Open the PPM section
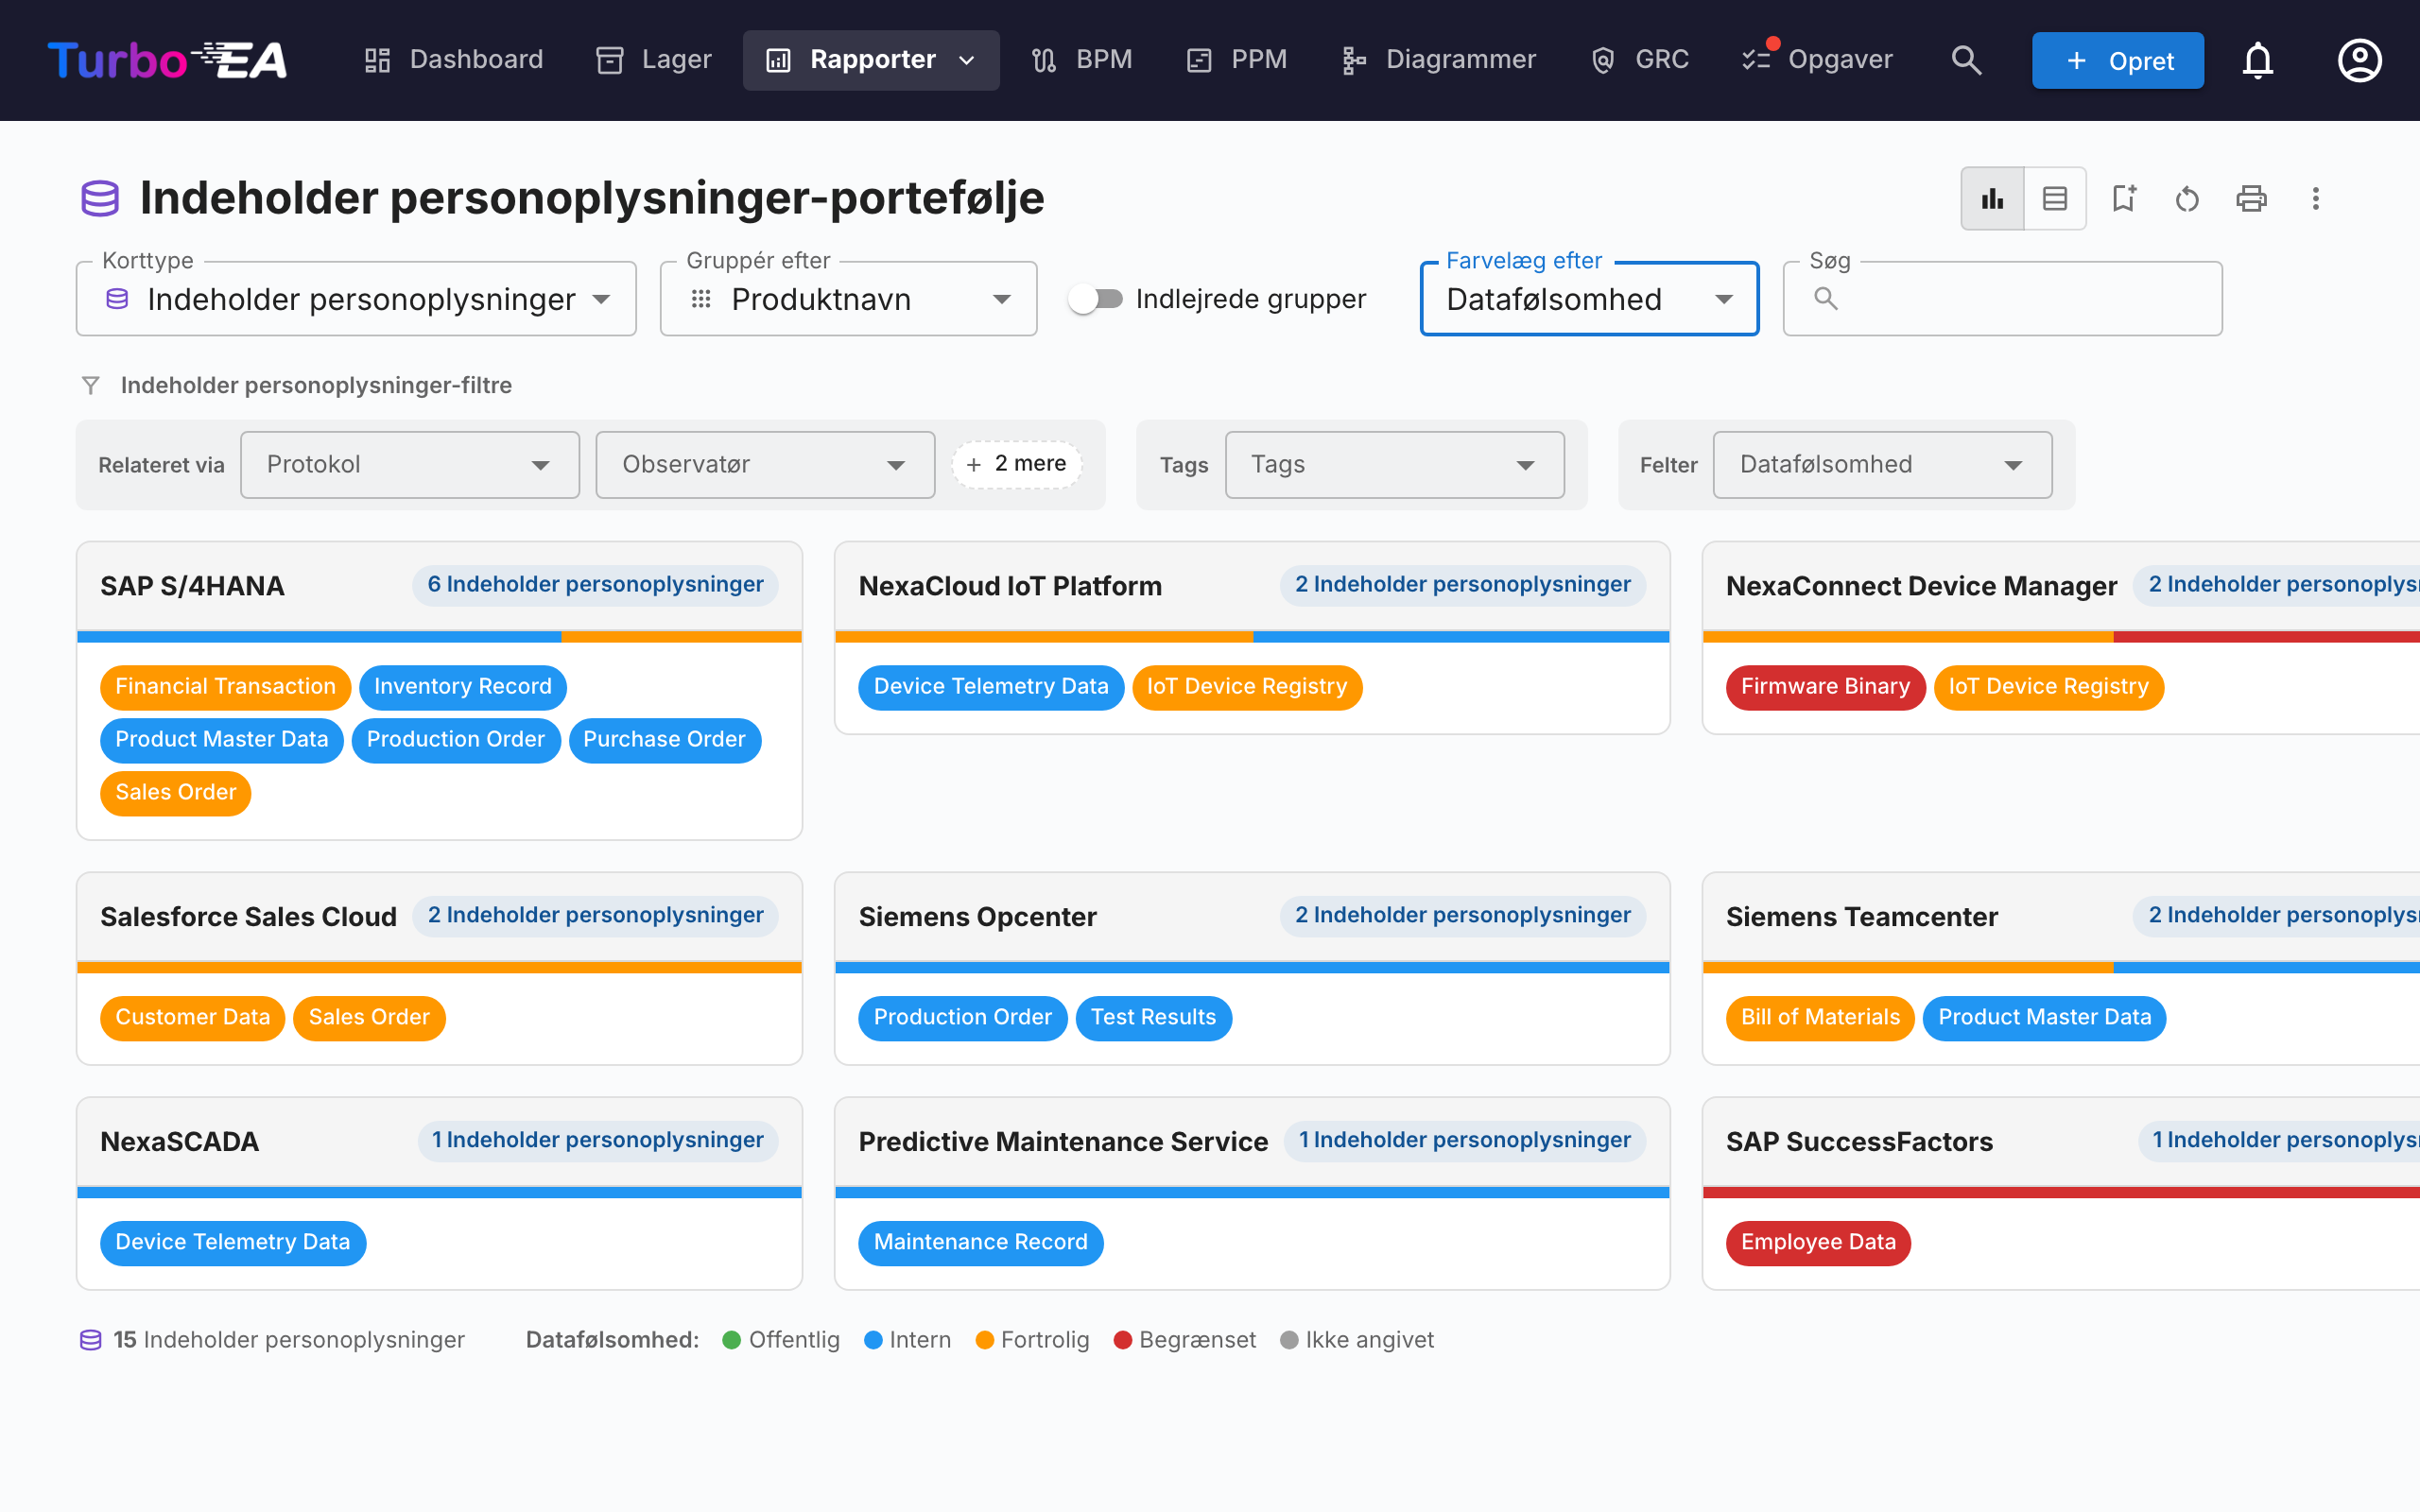This screenshot has width=2420, height=1512. click(x=1237, y=60)
